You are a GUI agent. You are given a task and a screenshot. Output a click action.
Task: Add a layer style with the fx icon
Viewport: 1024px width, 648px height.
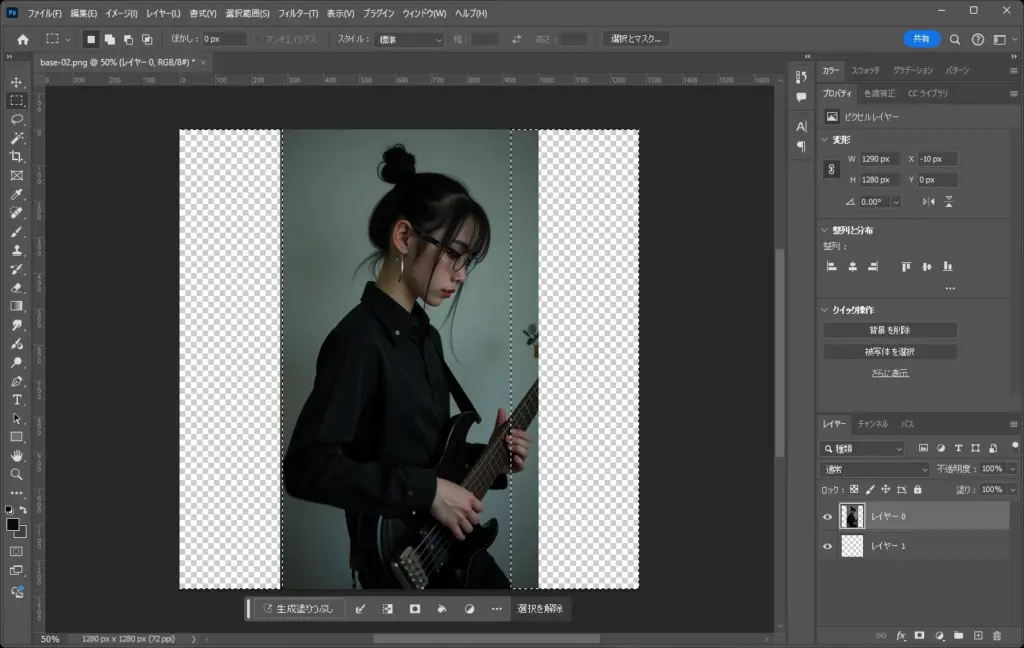coord(901,636)
